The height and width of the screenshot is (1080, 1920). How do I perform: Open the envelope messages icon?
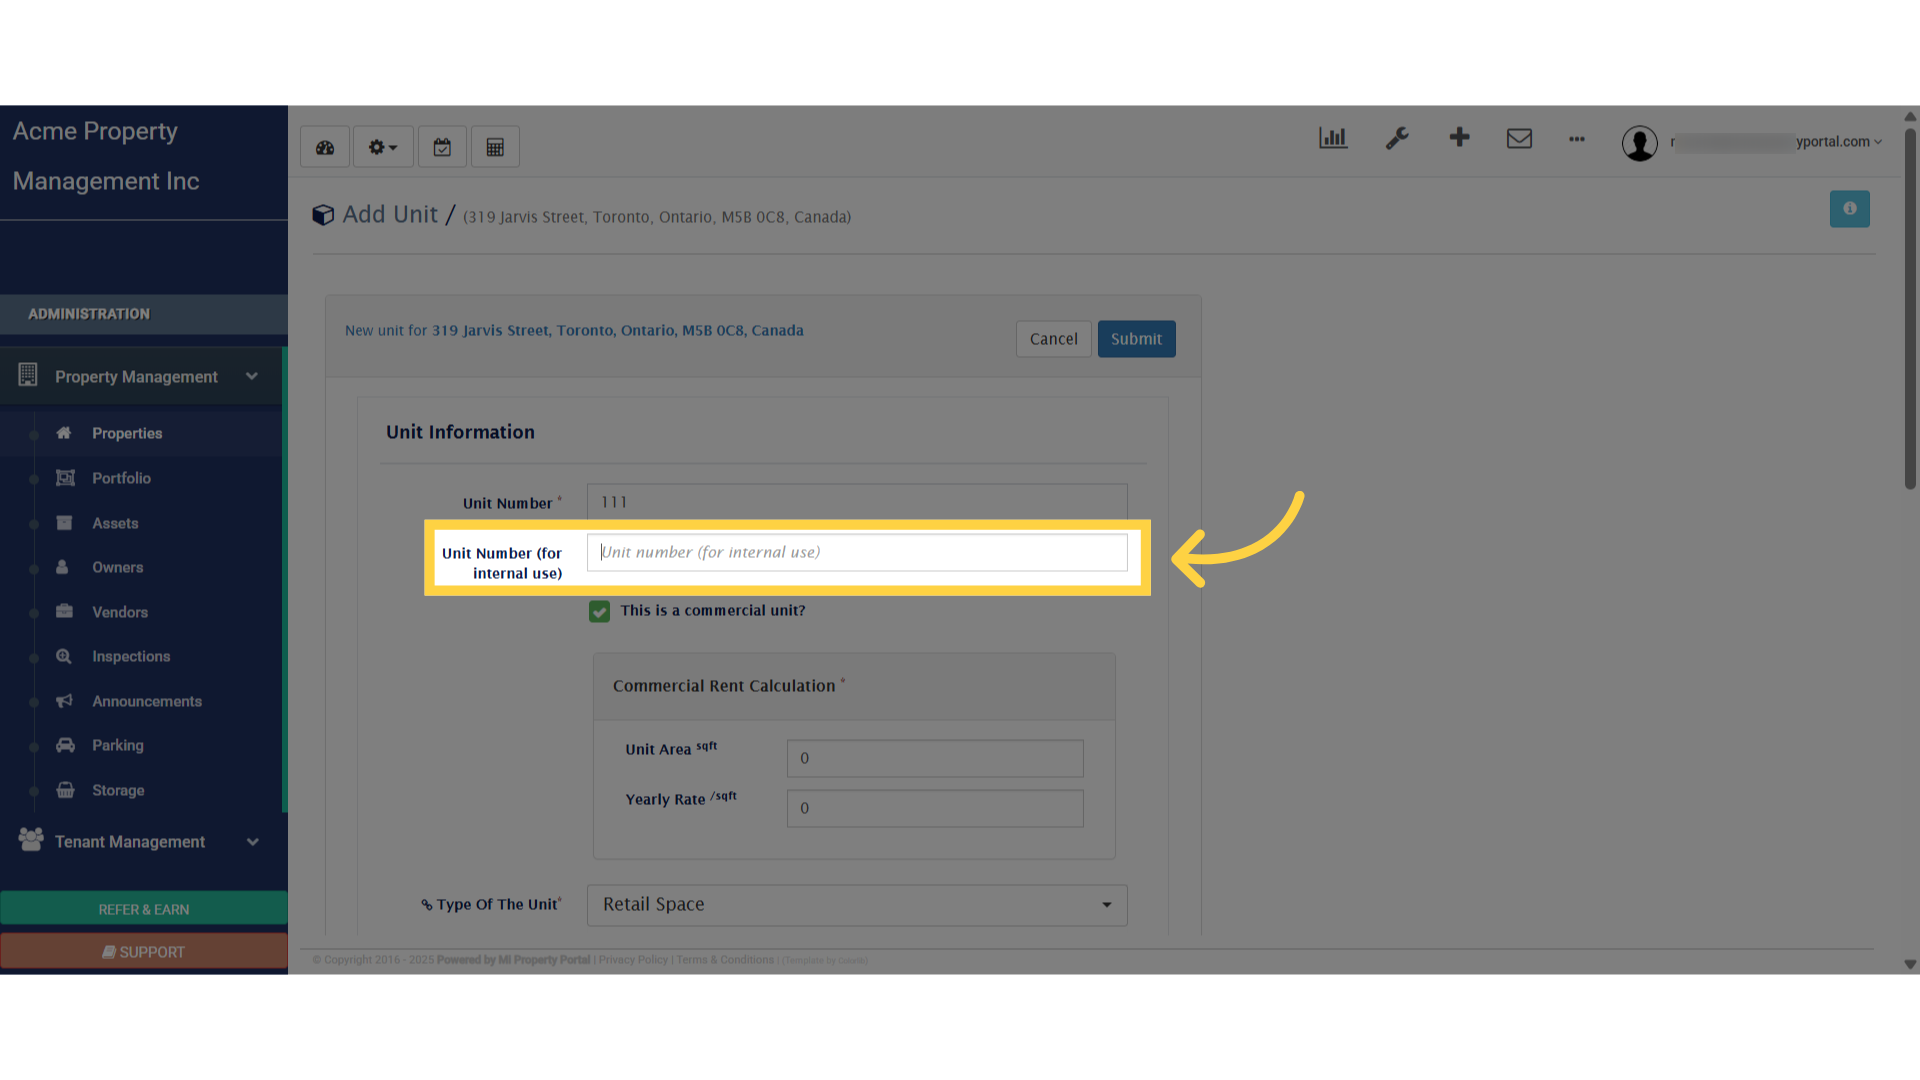(1519, 140)
